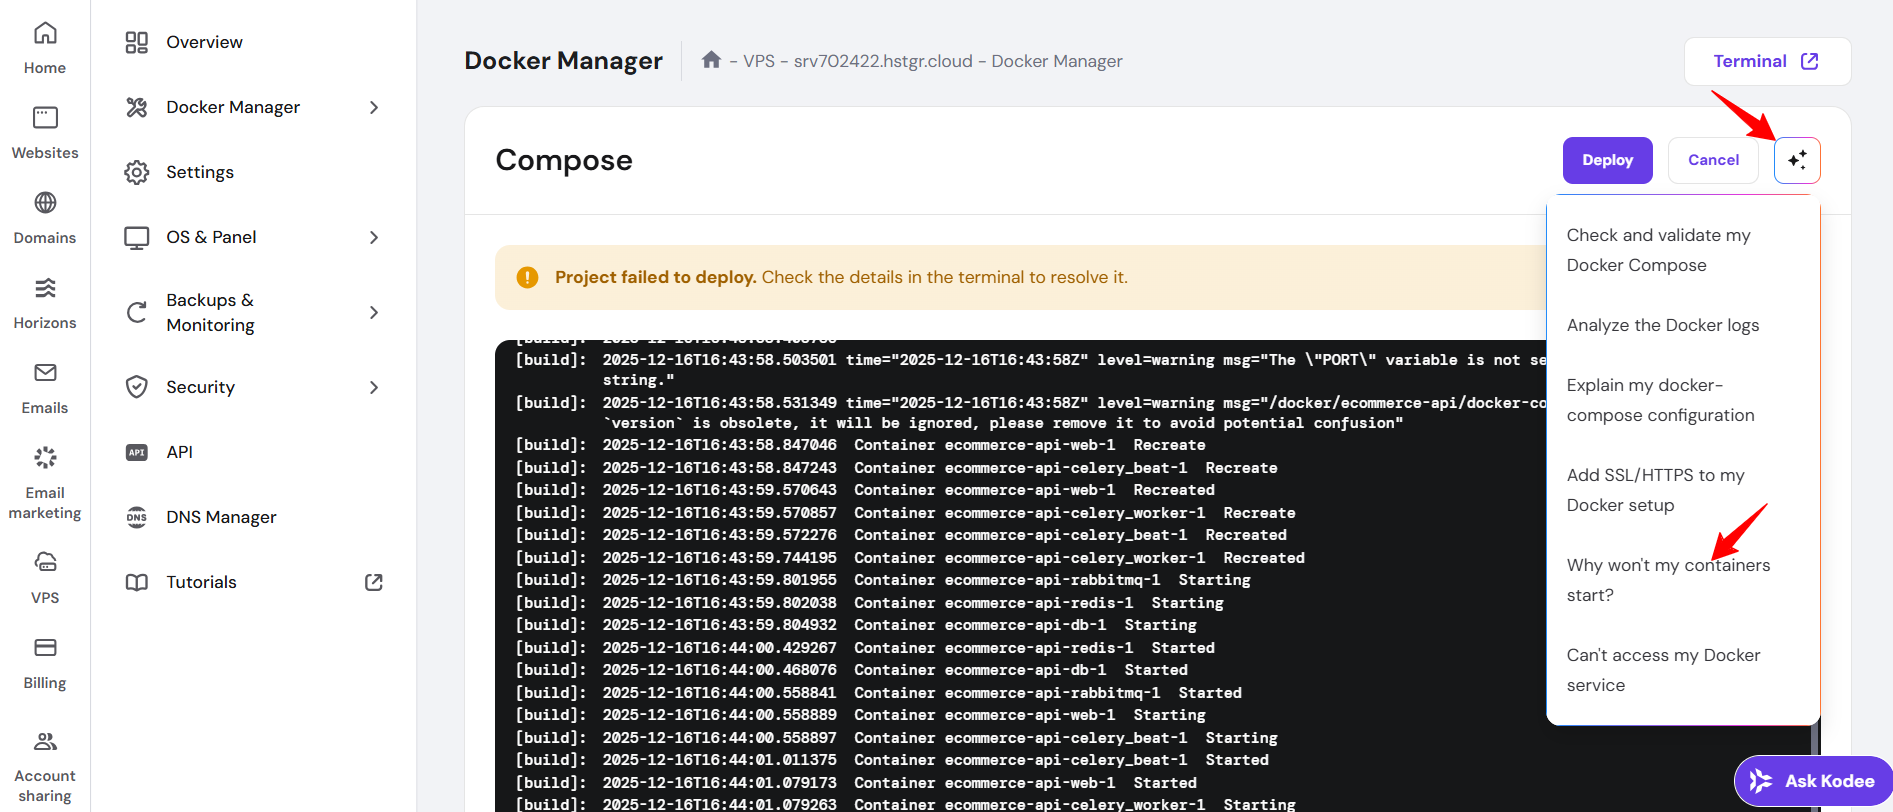
Task: Open Billing card icon
Action: [x=45, y=647]
